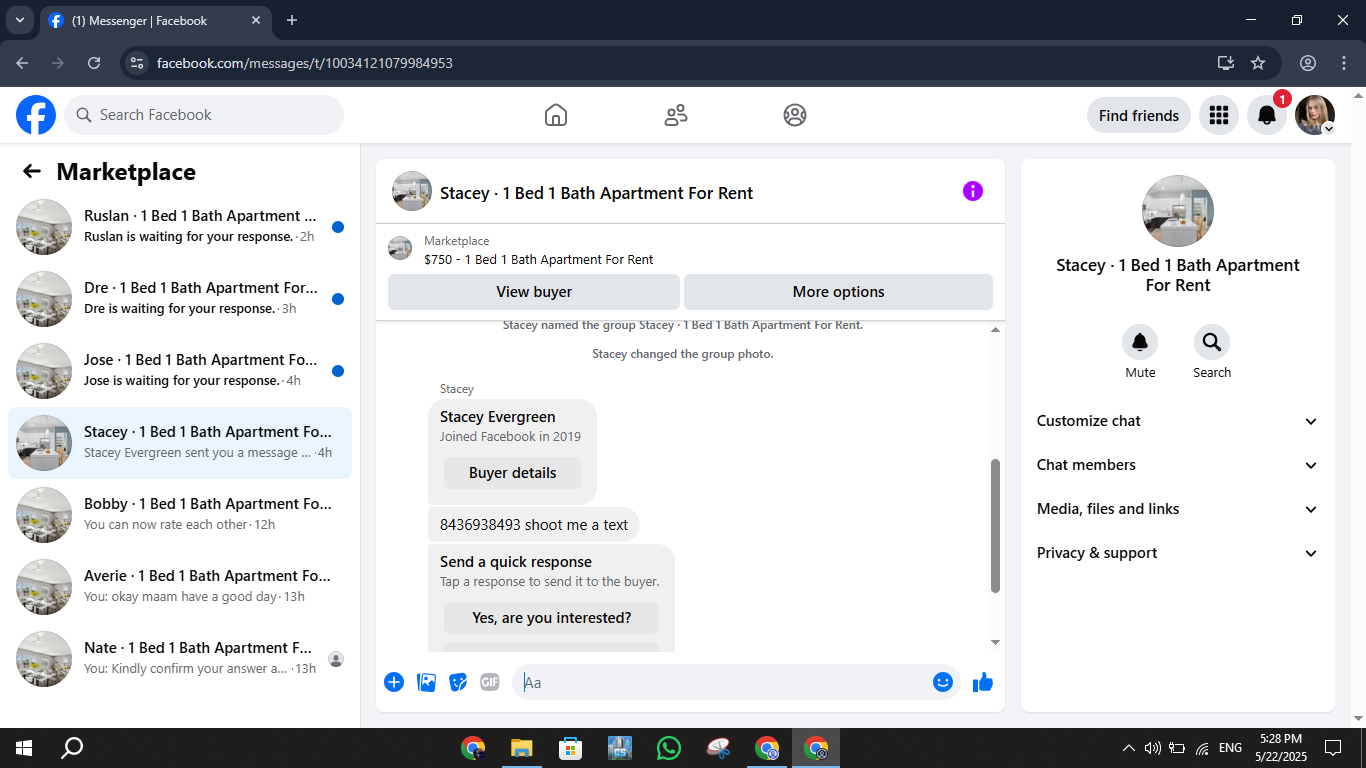Image resolution: width=1366 pixels, height=768 pixels.
Task: Open the Bobby apartment conversation
Action: click(180, 515)
